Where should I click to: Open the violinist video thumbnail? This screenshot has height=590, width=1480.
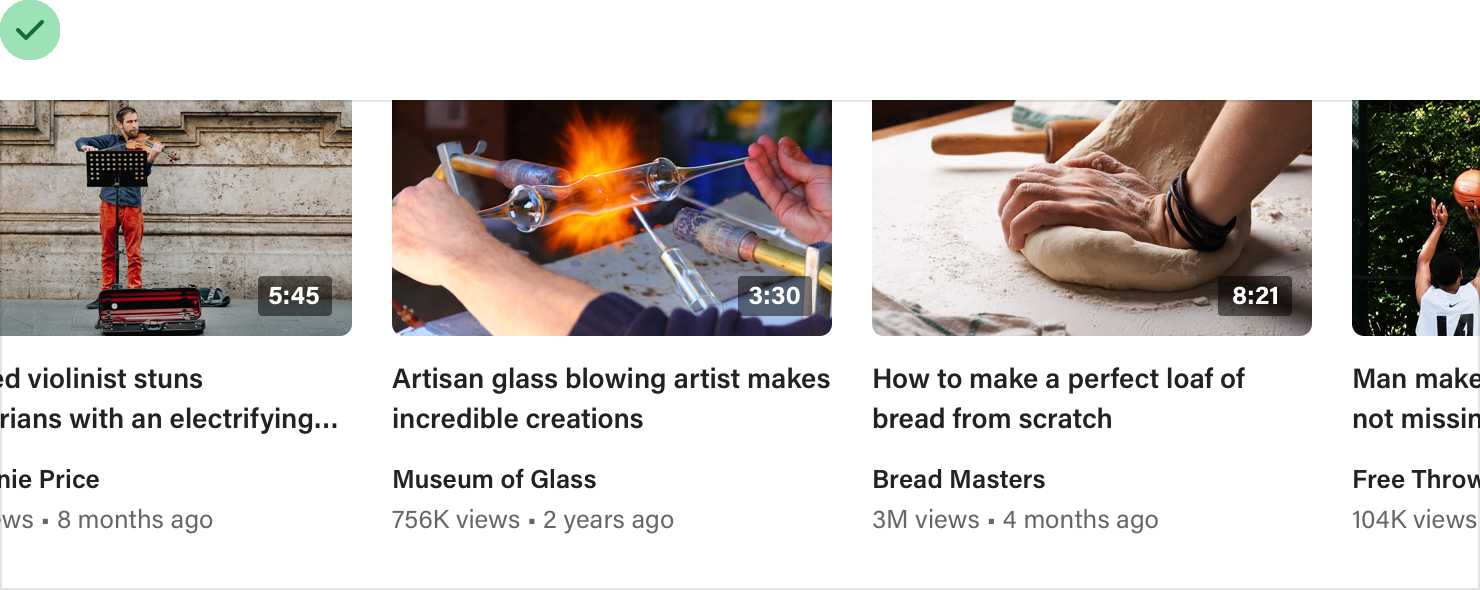[176, 218]
